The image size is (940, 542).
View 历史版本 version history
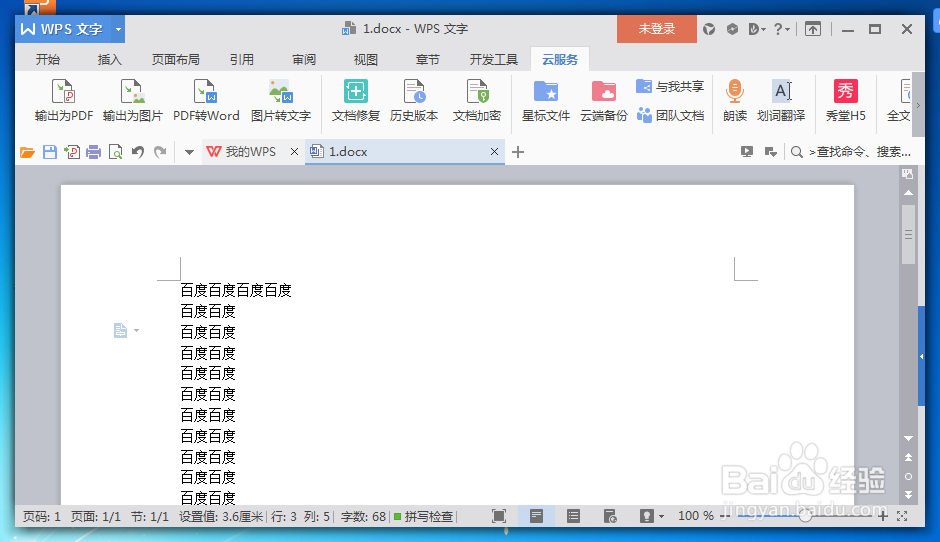414,101
